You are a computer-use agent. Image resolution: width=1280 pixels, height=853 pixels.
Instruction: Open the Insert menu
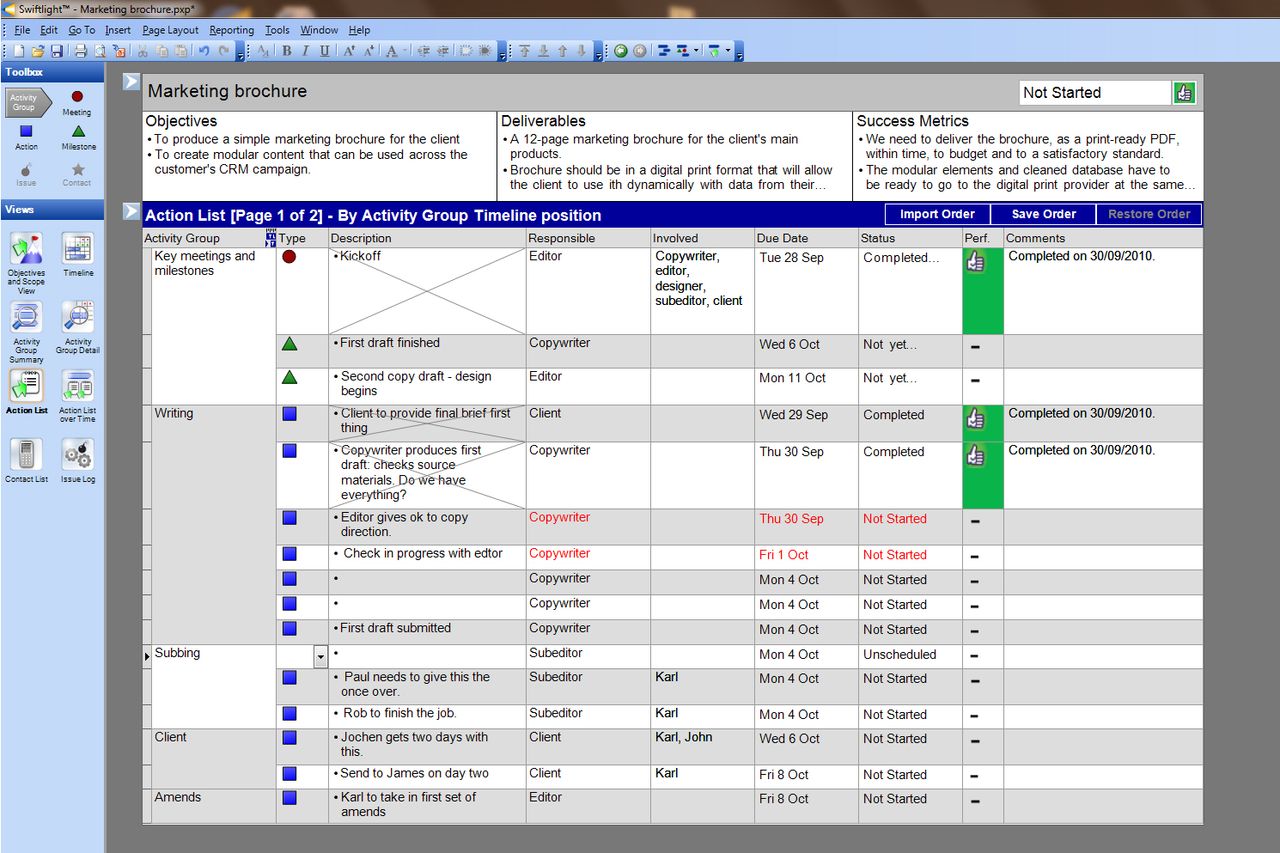118,30
